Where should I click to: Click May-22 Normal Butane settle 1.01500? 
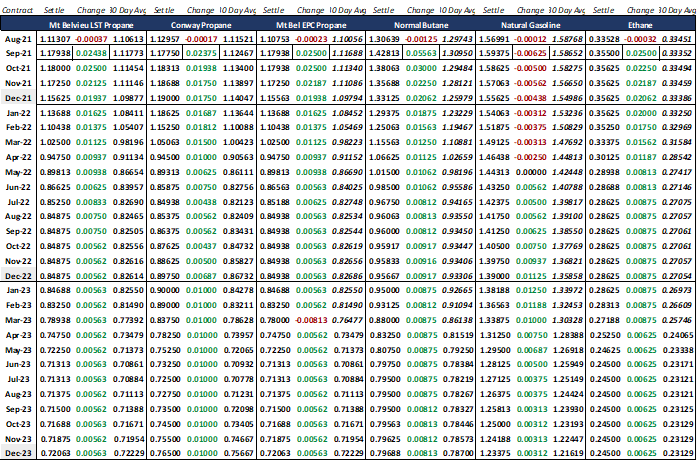coord(385,172)
